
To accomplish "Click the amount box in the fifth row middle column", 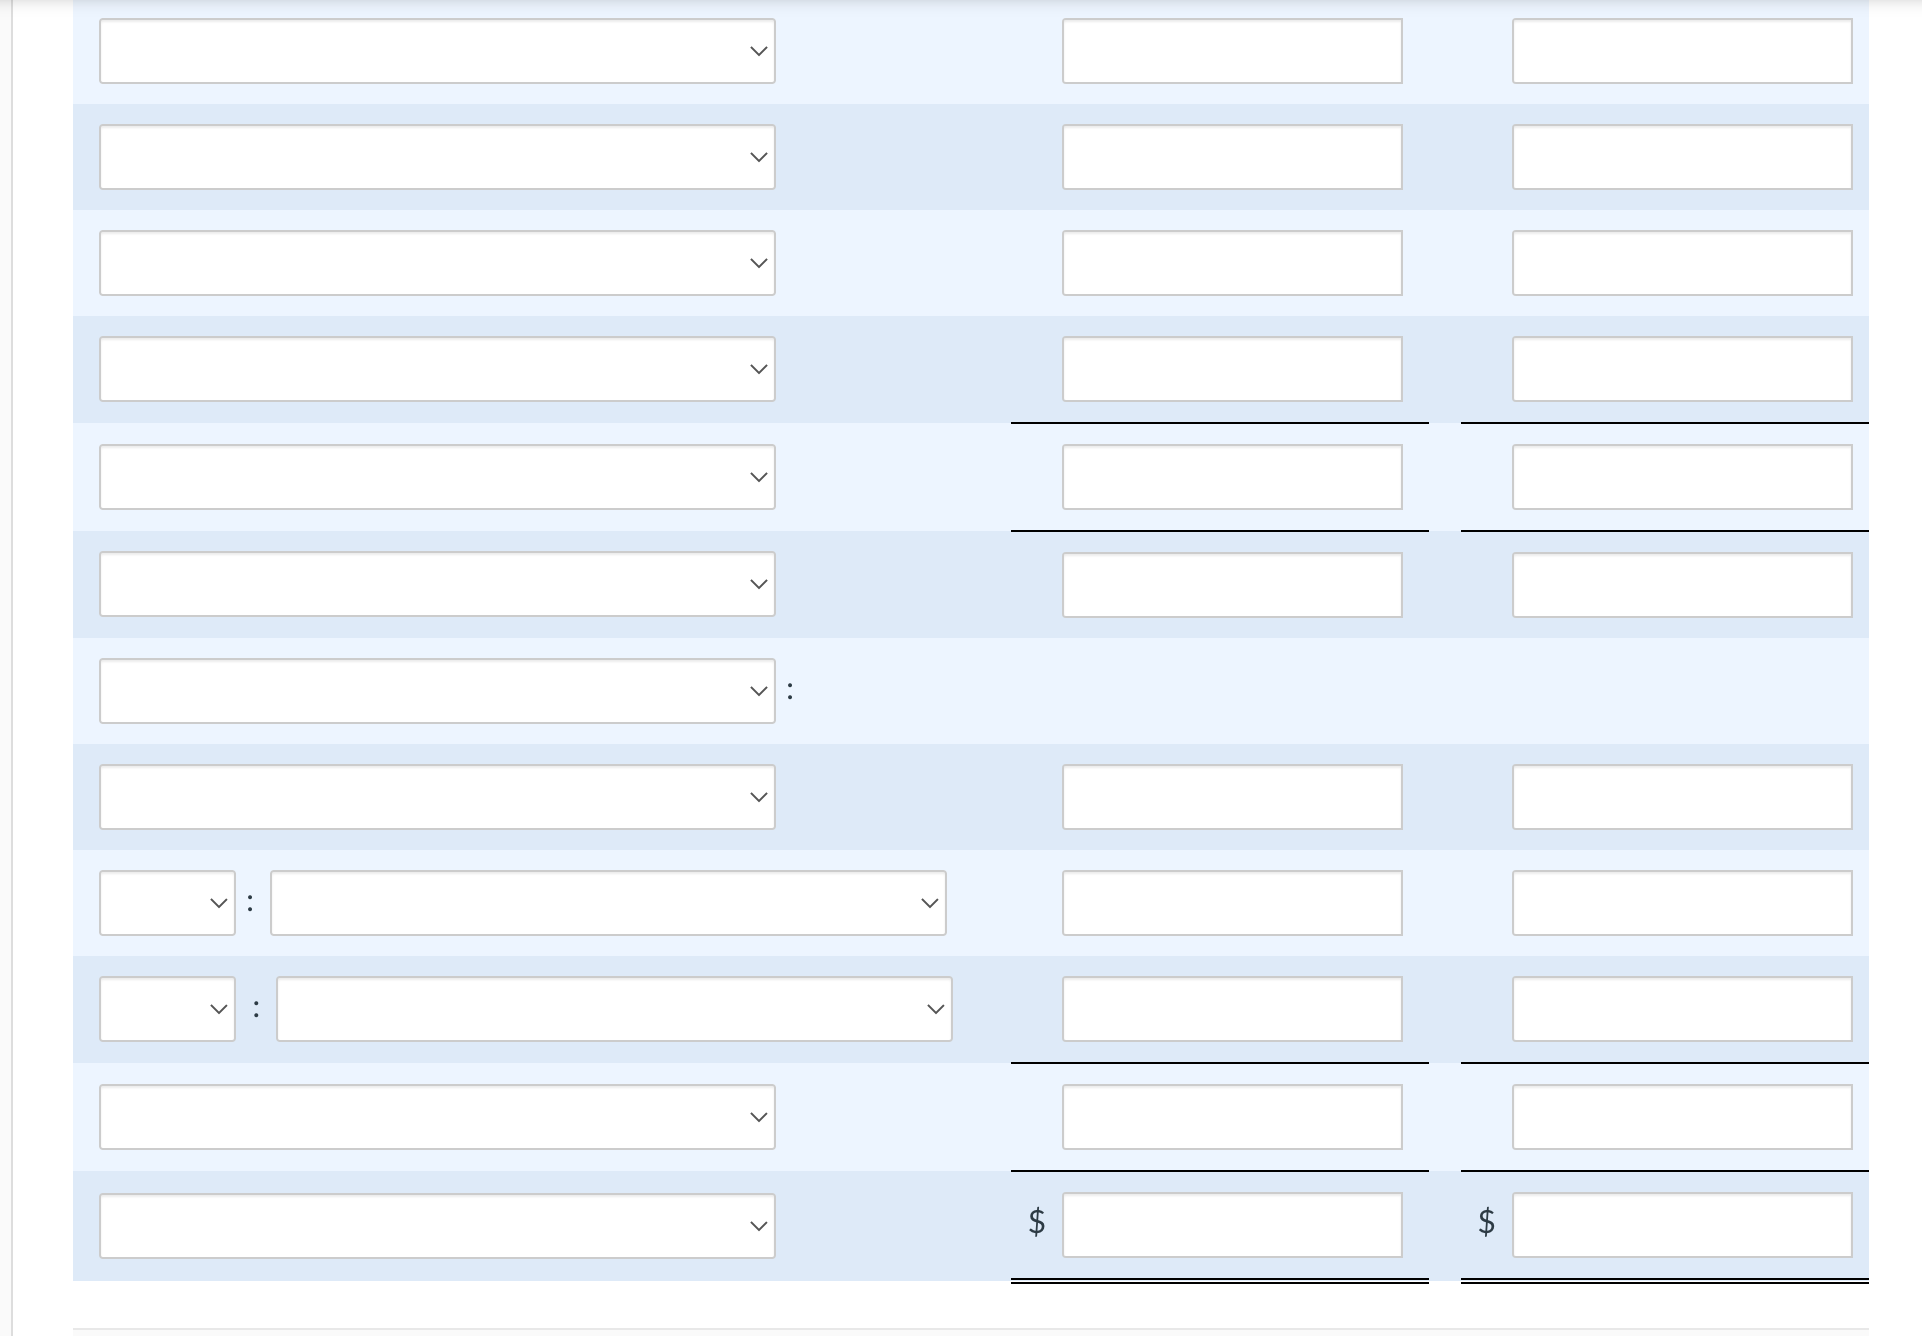I will click(x=1231, y=476).
